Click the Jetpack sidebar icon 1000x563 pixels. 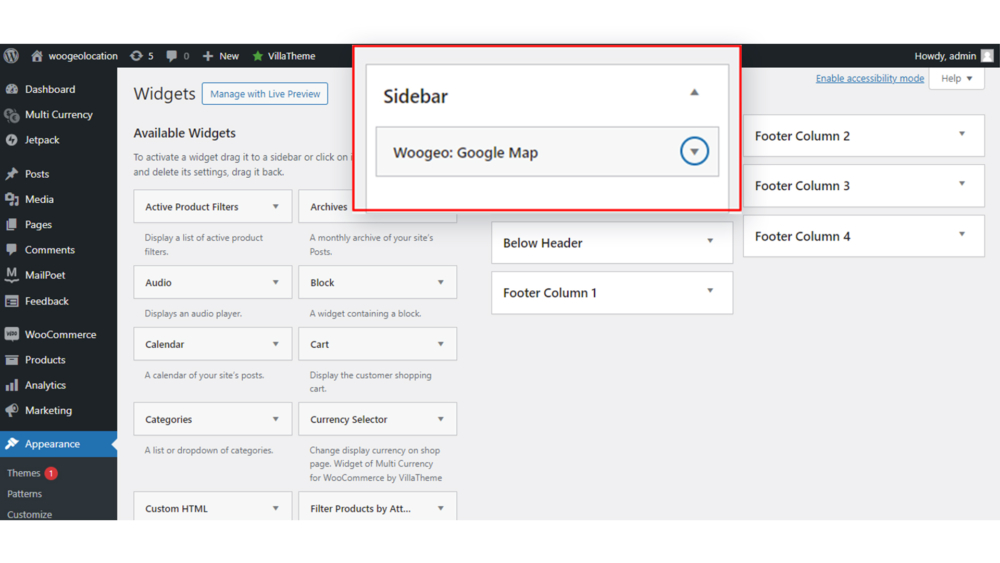11,140
